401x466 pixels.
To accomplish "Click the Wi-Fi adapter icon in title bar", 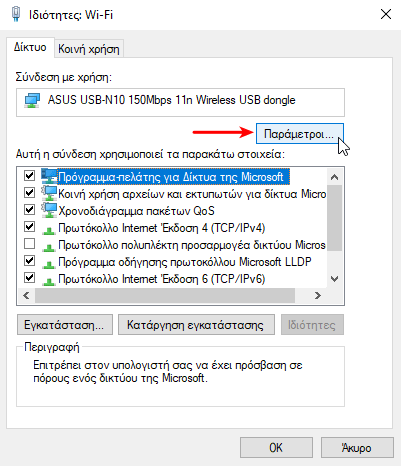I will pos(16,14).
